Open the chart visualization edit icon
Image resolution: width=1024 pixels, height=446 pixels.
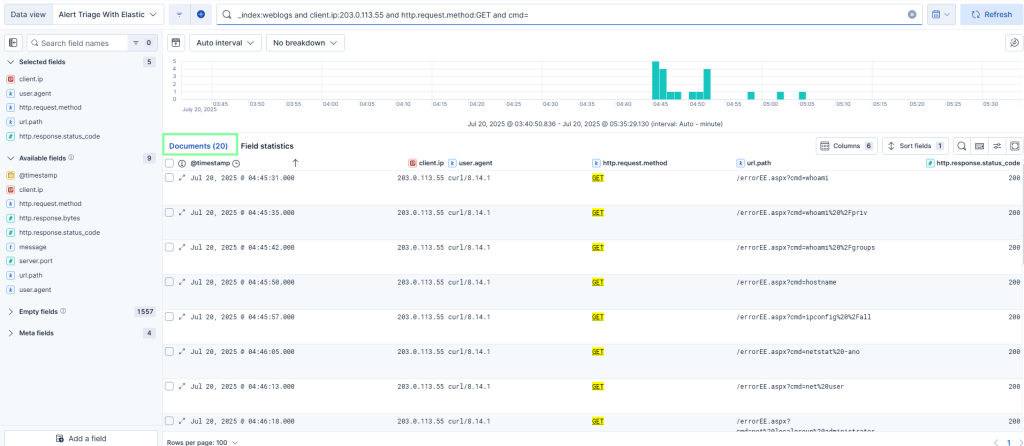tap(1013, 43)
